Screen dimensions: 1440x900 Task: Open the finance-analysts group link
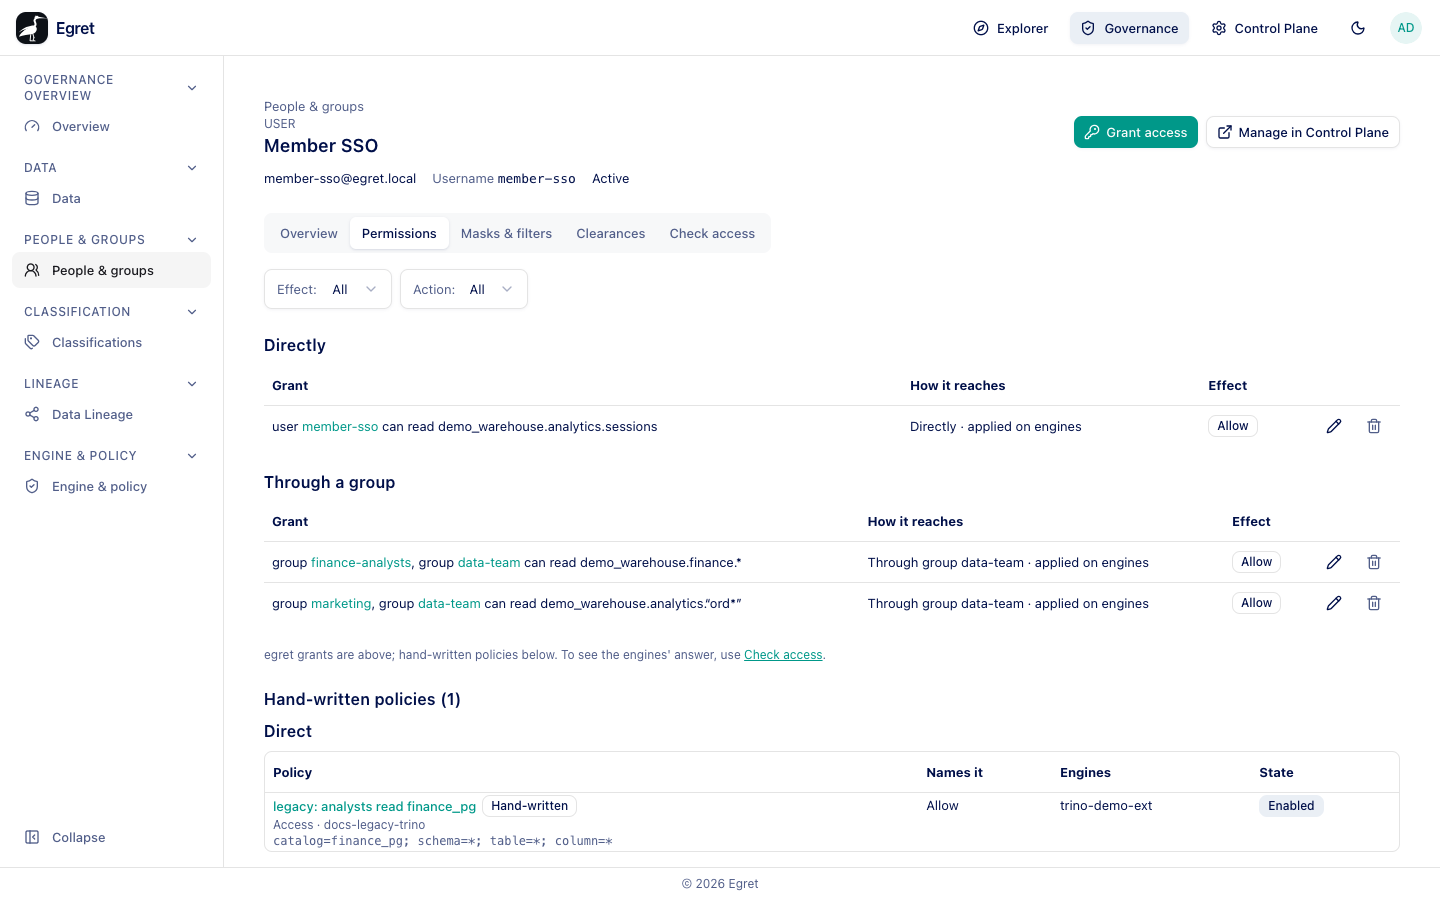point(361,563)
